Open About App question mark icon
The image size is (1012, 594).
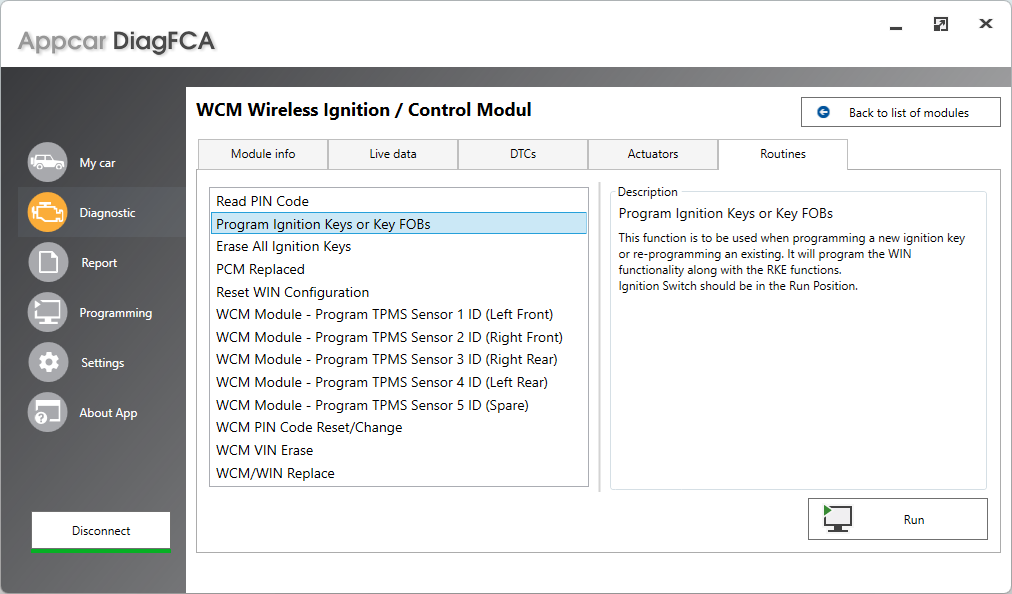tap(47, 412)
